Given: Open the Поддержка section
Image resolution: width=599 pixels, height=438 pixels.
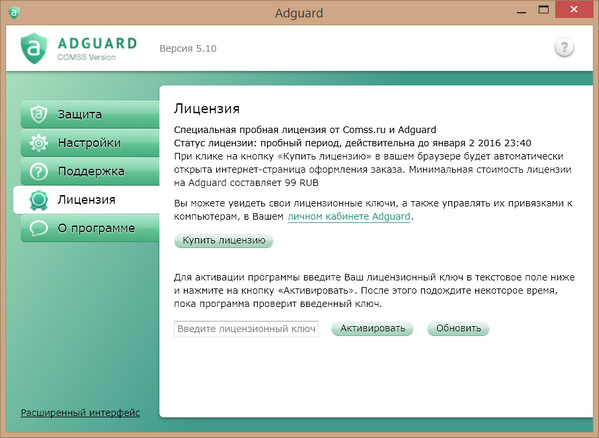Looking at the screenshot, I should coord(90,171).
